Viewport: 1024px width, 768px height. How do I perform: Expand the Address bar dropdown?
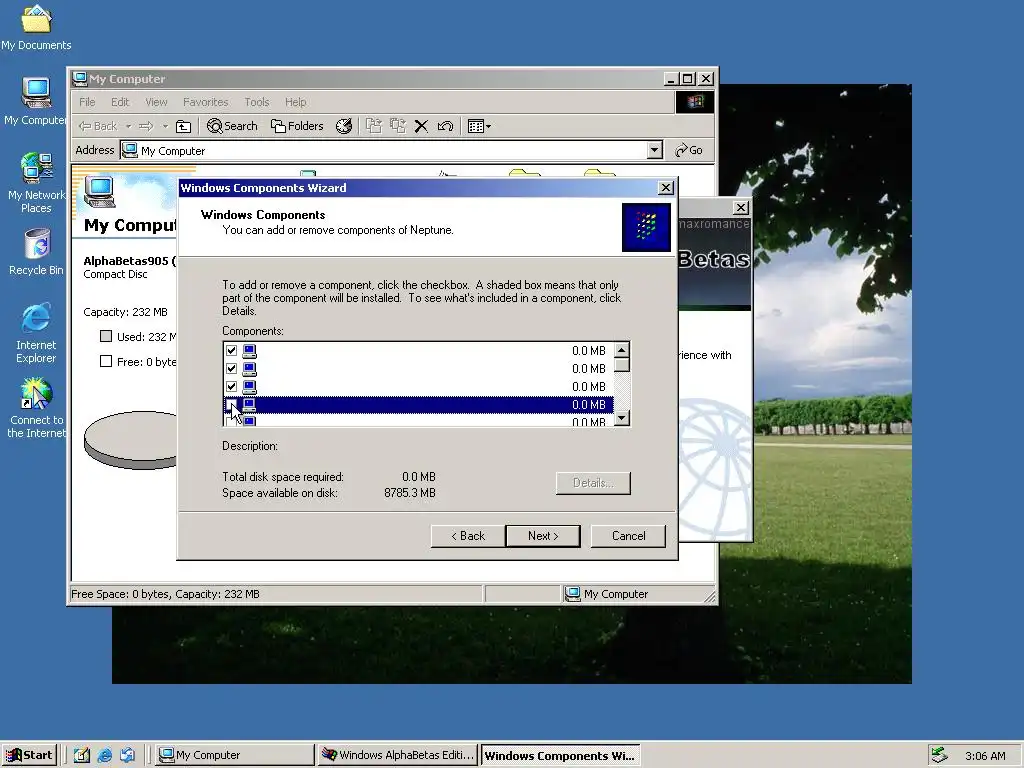coord(654,150)
